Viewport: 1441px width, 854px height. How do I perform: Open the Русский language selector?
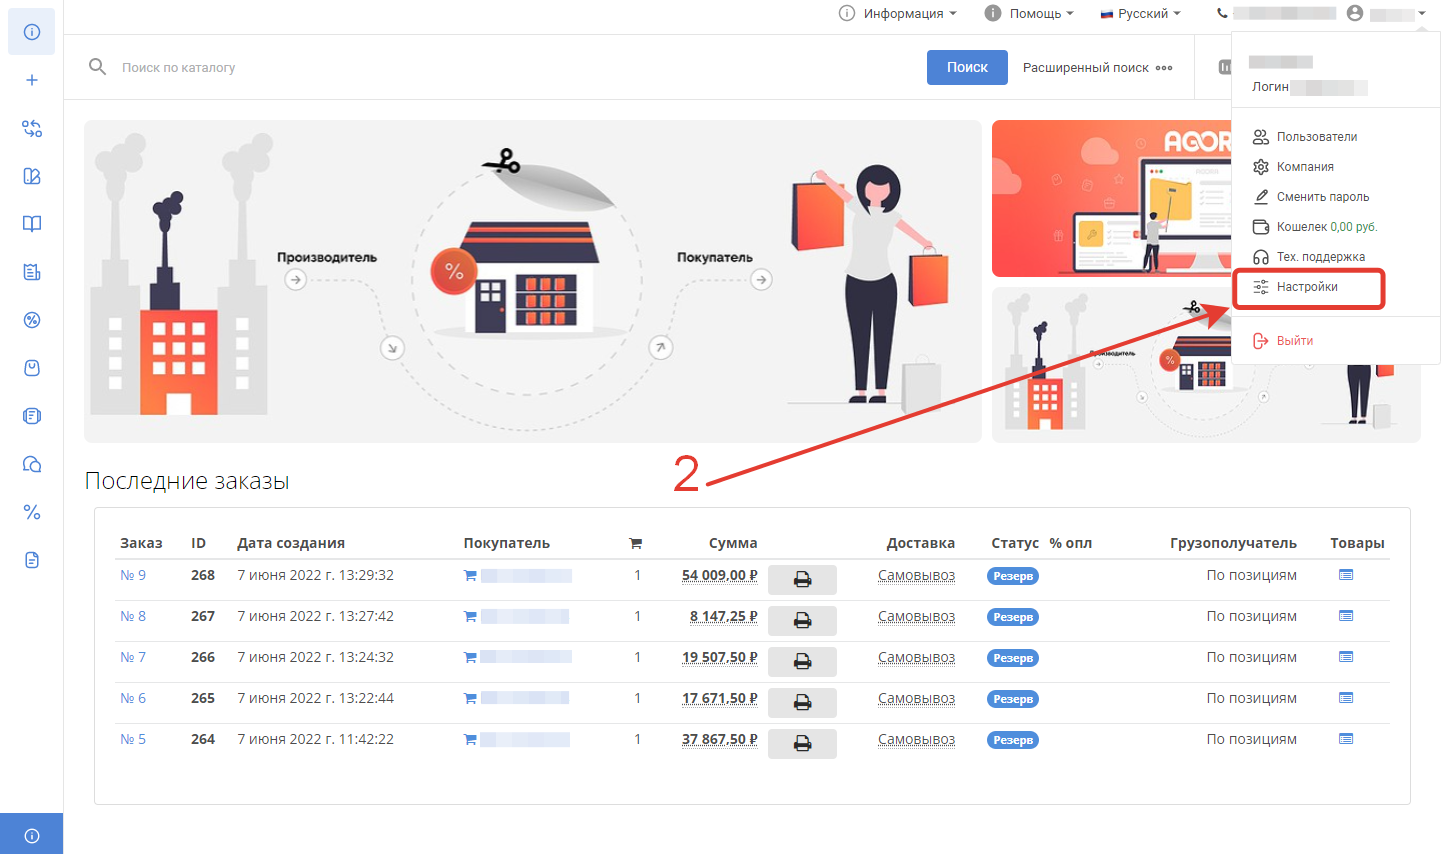coord(1140,14)
